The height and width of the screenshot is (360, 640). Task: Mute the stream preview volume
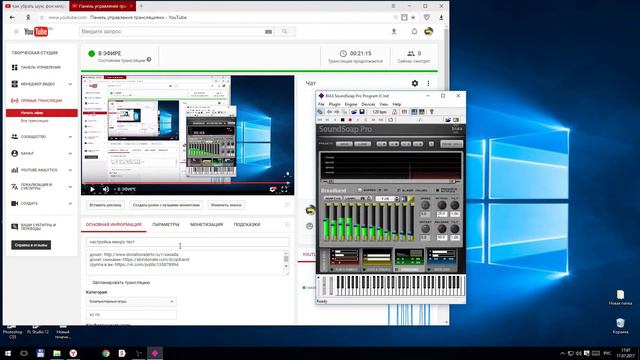point(106,189)
